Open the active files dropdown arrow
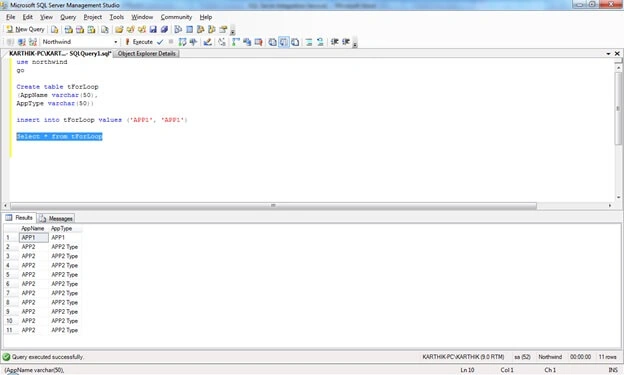This screenshot has width=624, height=375. (608, 53)
